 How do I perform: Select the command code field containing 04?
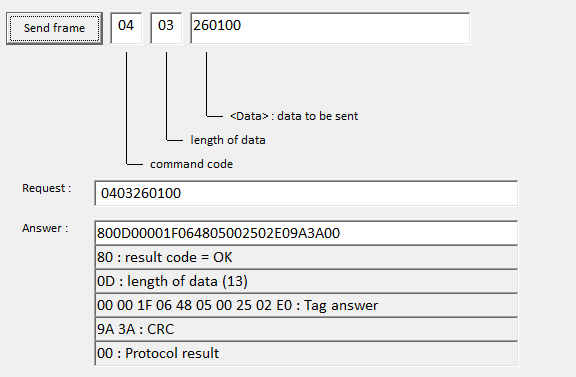pos(126,28)
